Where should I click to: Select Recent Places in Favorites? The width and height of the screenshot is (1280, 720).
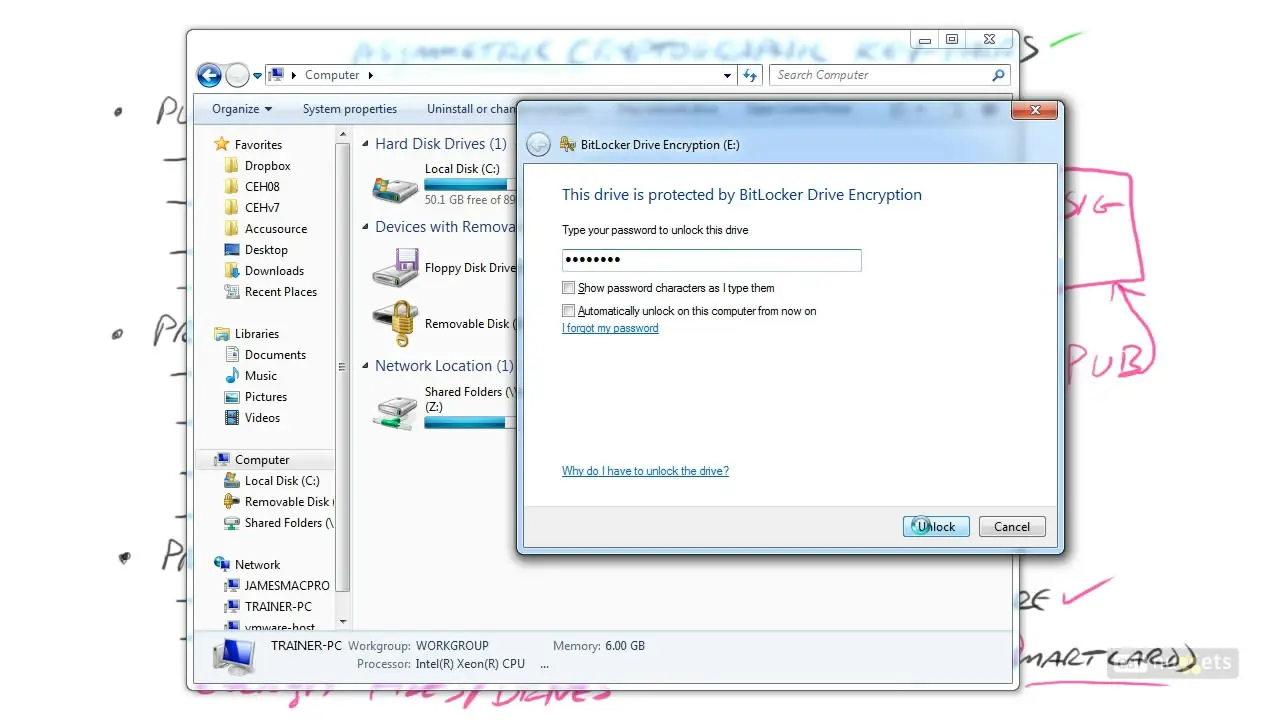(x=280, y=292)
